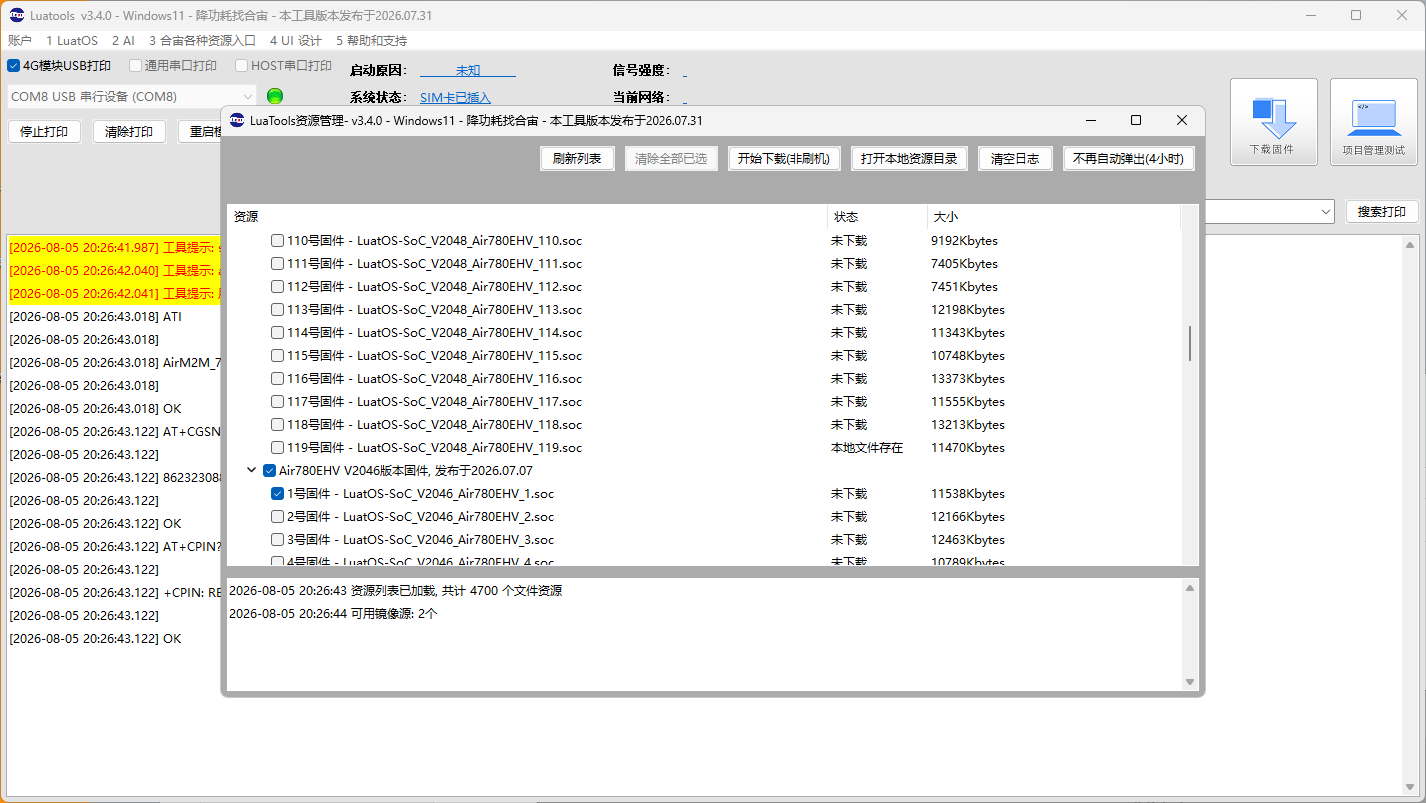This screenshot has height=803, width=1426.
Task: Open the 3 合宙各种资源入口 menu
Action: pos(202,41)
